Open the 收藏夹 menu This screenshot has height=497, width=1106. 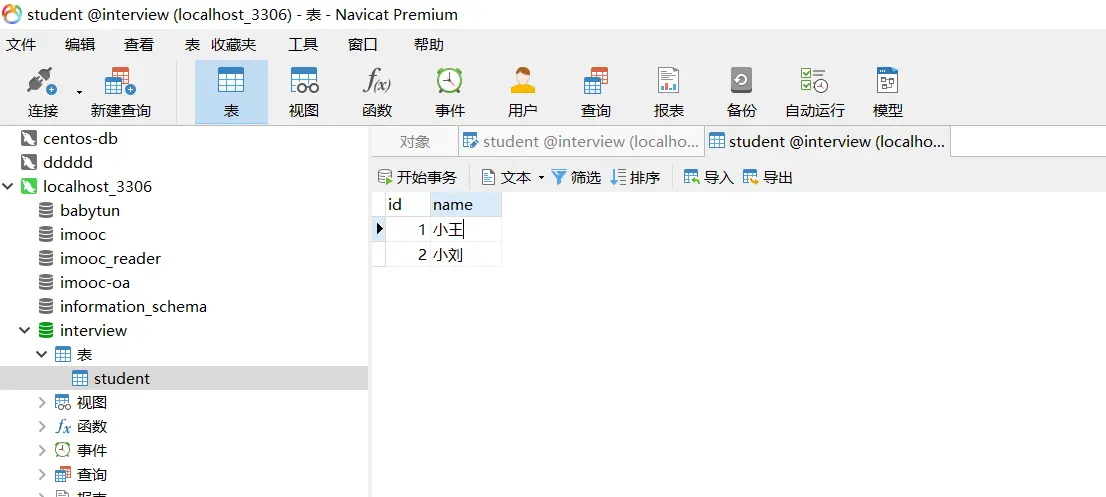tap(233, 44)
